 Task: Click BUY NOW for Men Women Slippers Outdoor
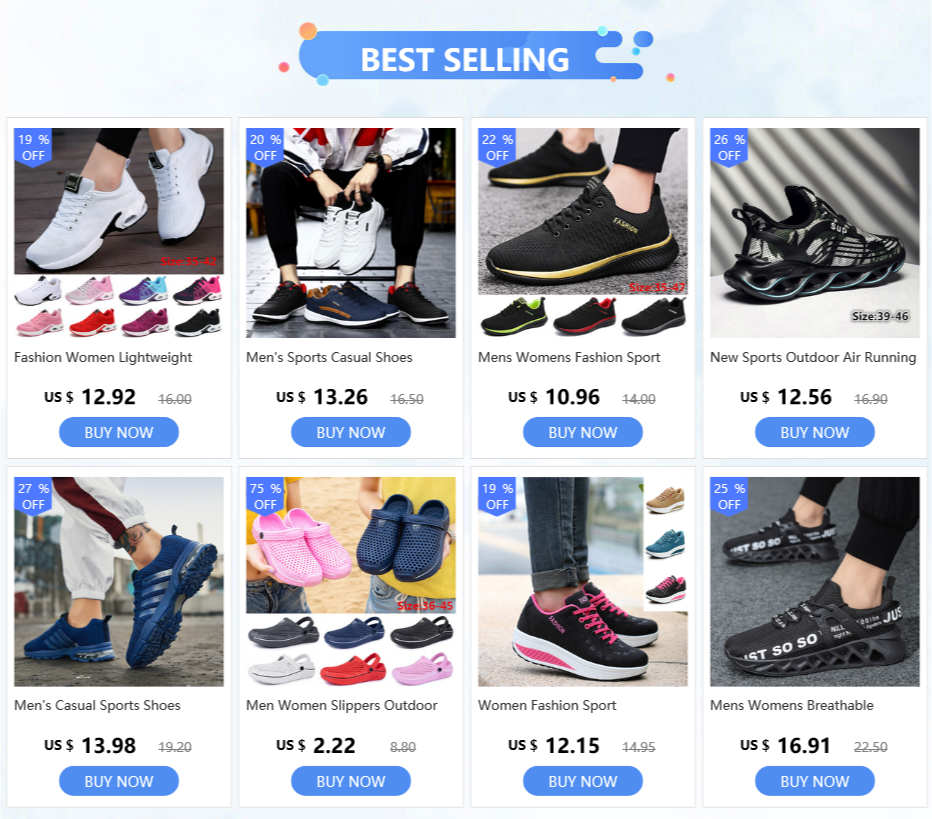coord(351,781)
